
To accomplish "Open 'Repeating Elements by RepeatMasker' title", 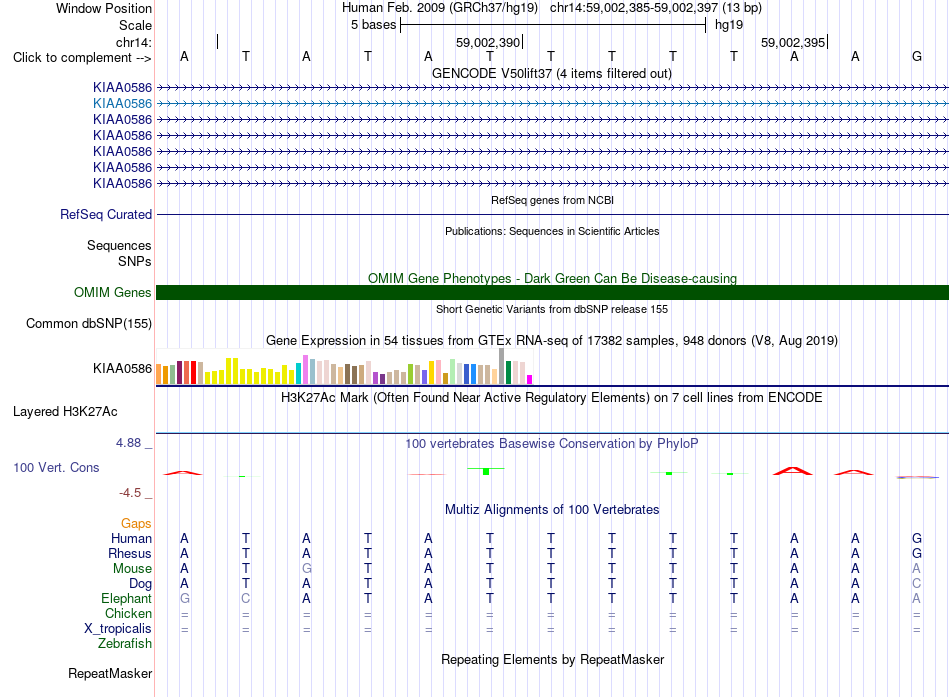I will click(x=552, y=659).
